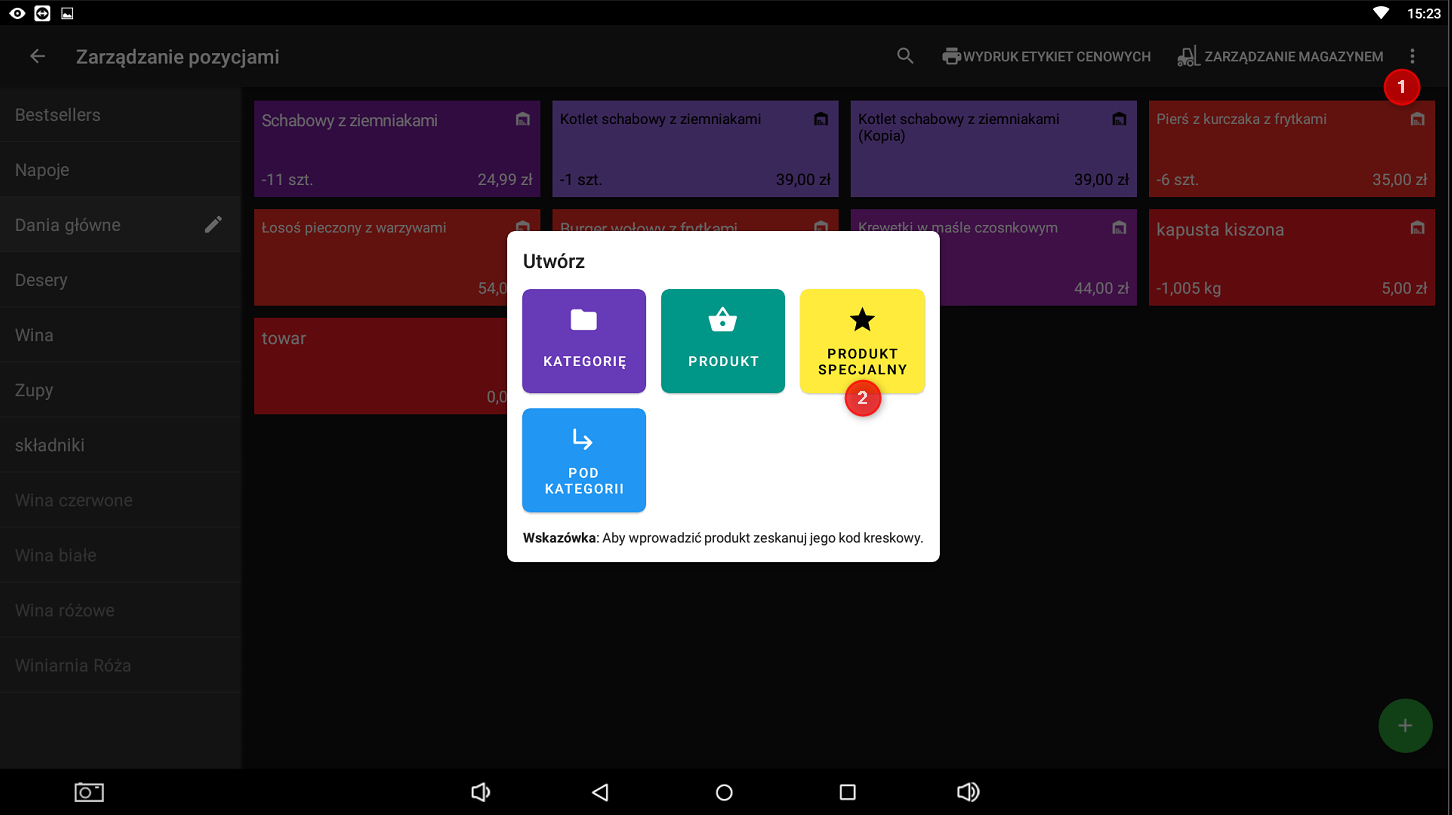This screenshot has width=1452, height=815.
Task: Open the search magnifier icon
Action: click(905, 57)
